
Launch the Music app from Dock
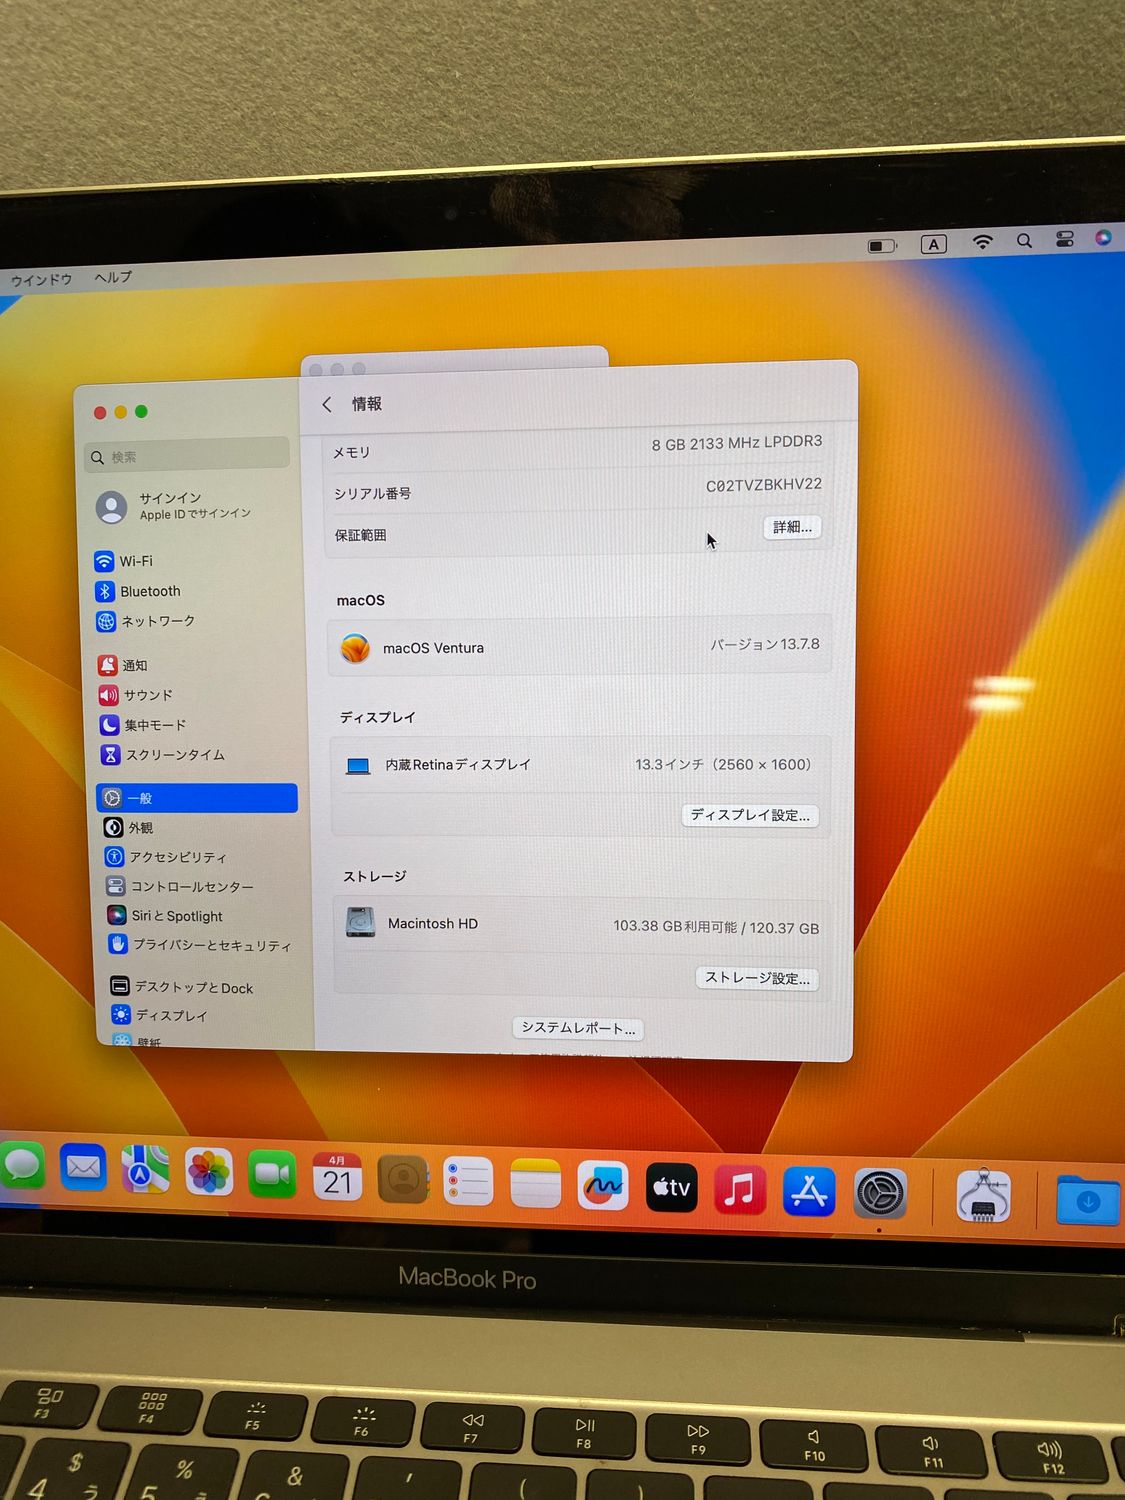click(x=739, y=1190)
